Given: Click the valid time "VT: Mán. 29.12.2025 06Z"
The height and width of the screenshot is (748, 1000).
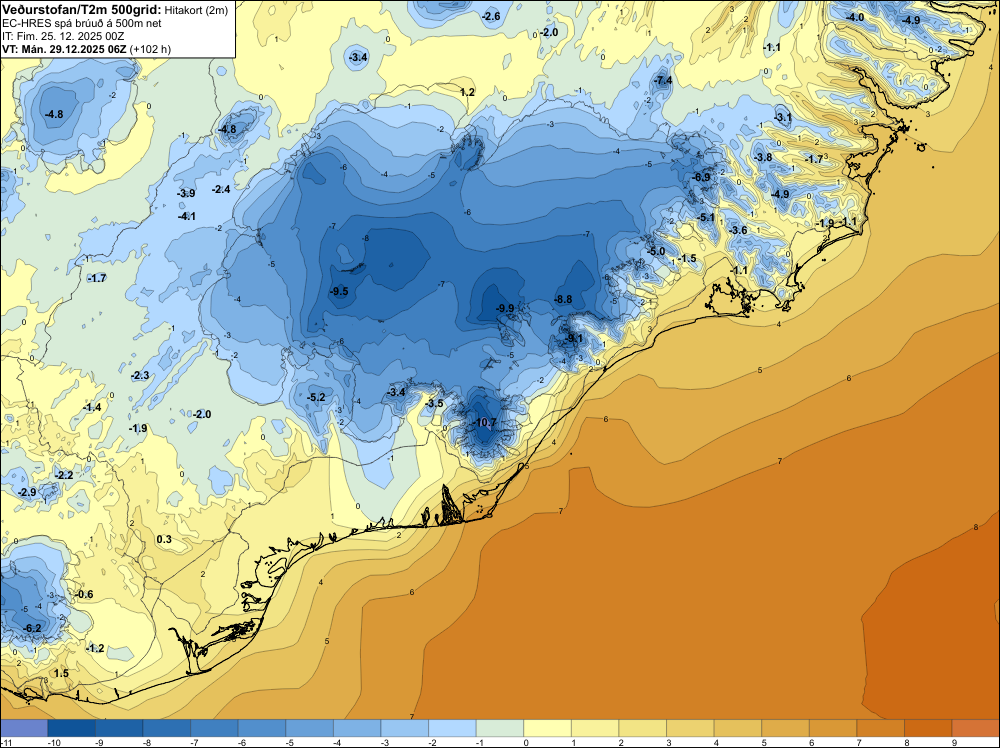Looking at the screenshot, I should (x=64, y=49).
